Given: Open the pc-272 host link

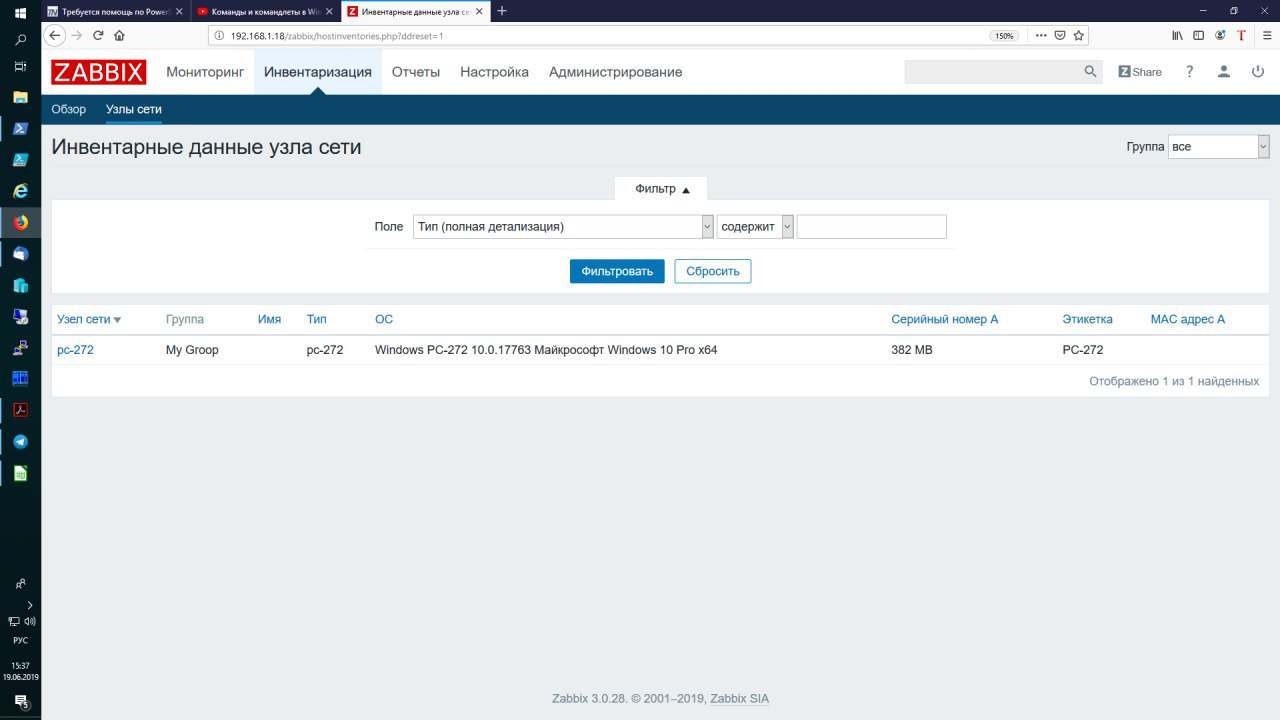Looking at the screenshot, I should click(75, 350).
